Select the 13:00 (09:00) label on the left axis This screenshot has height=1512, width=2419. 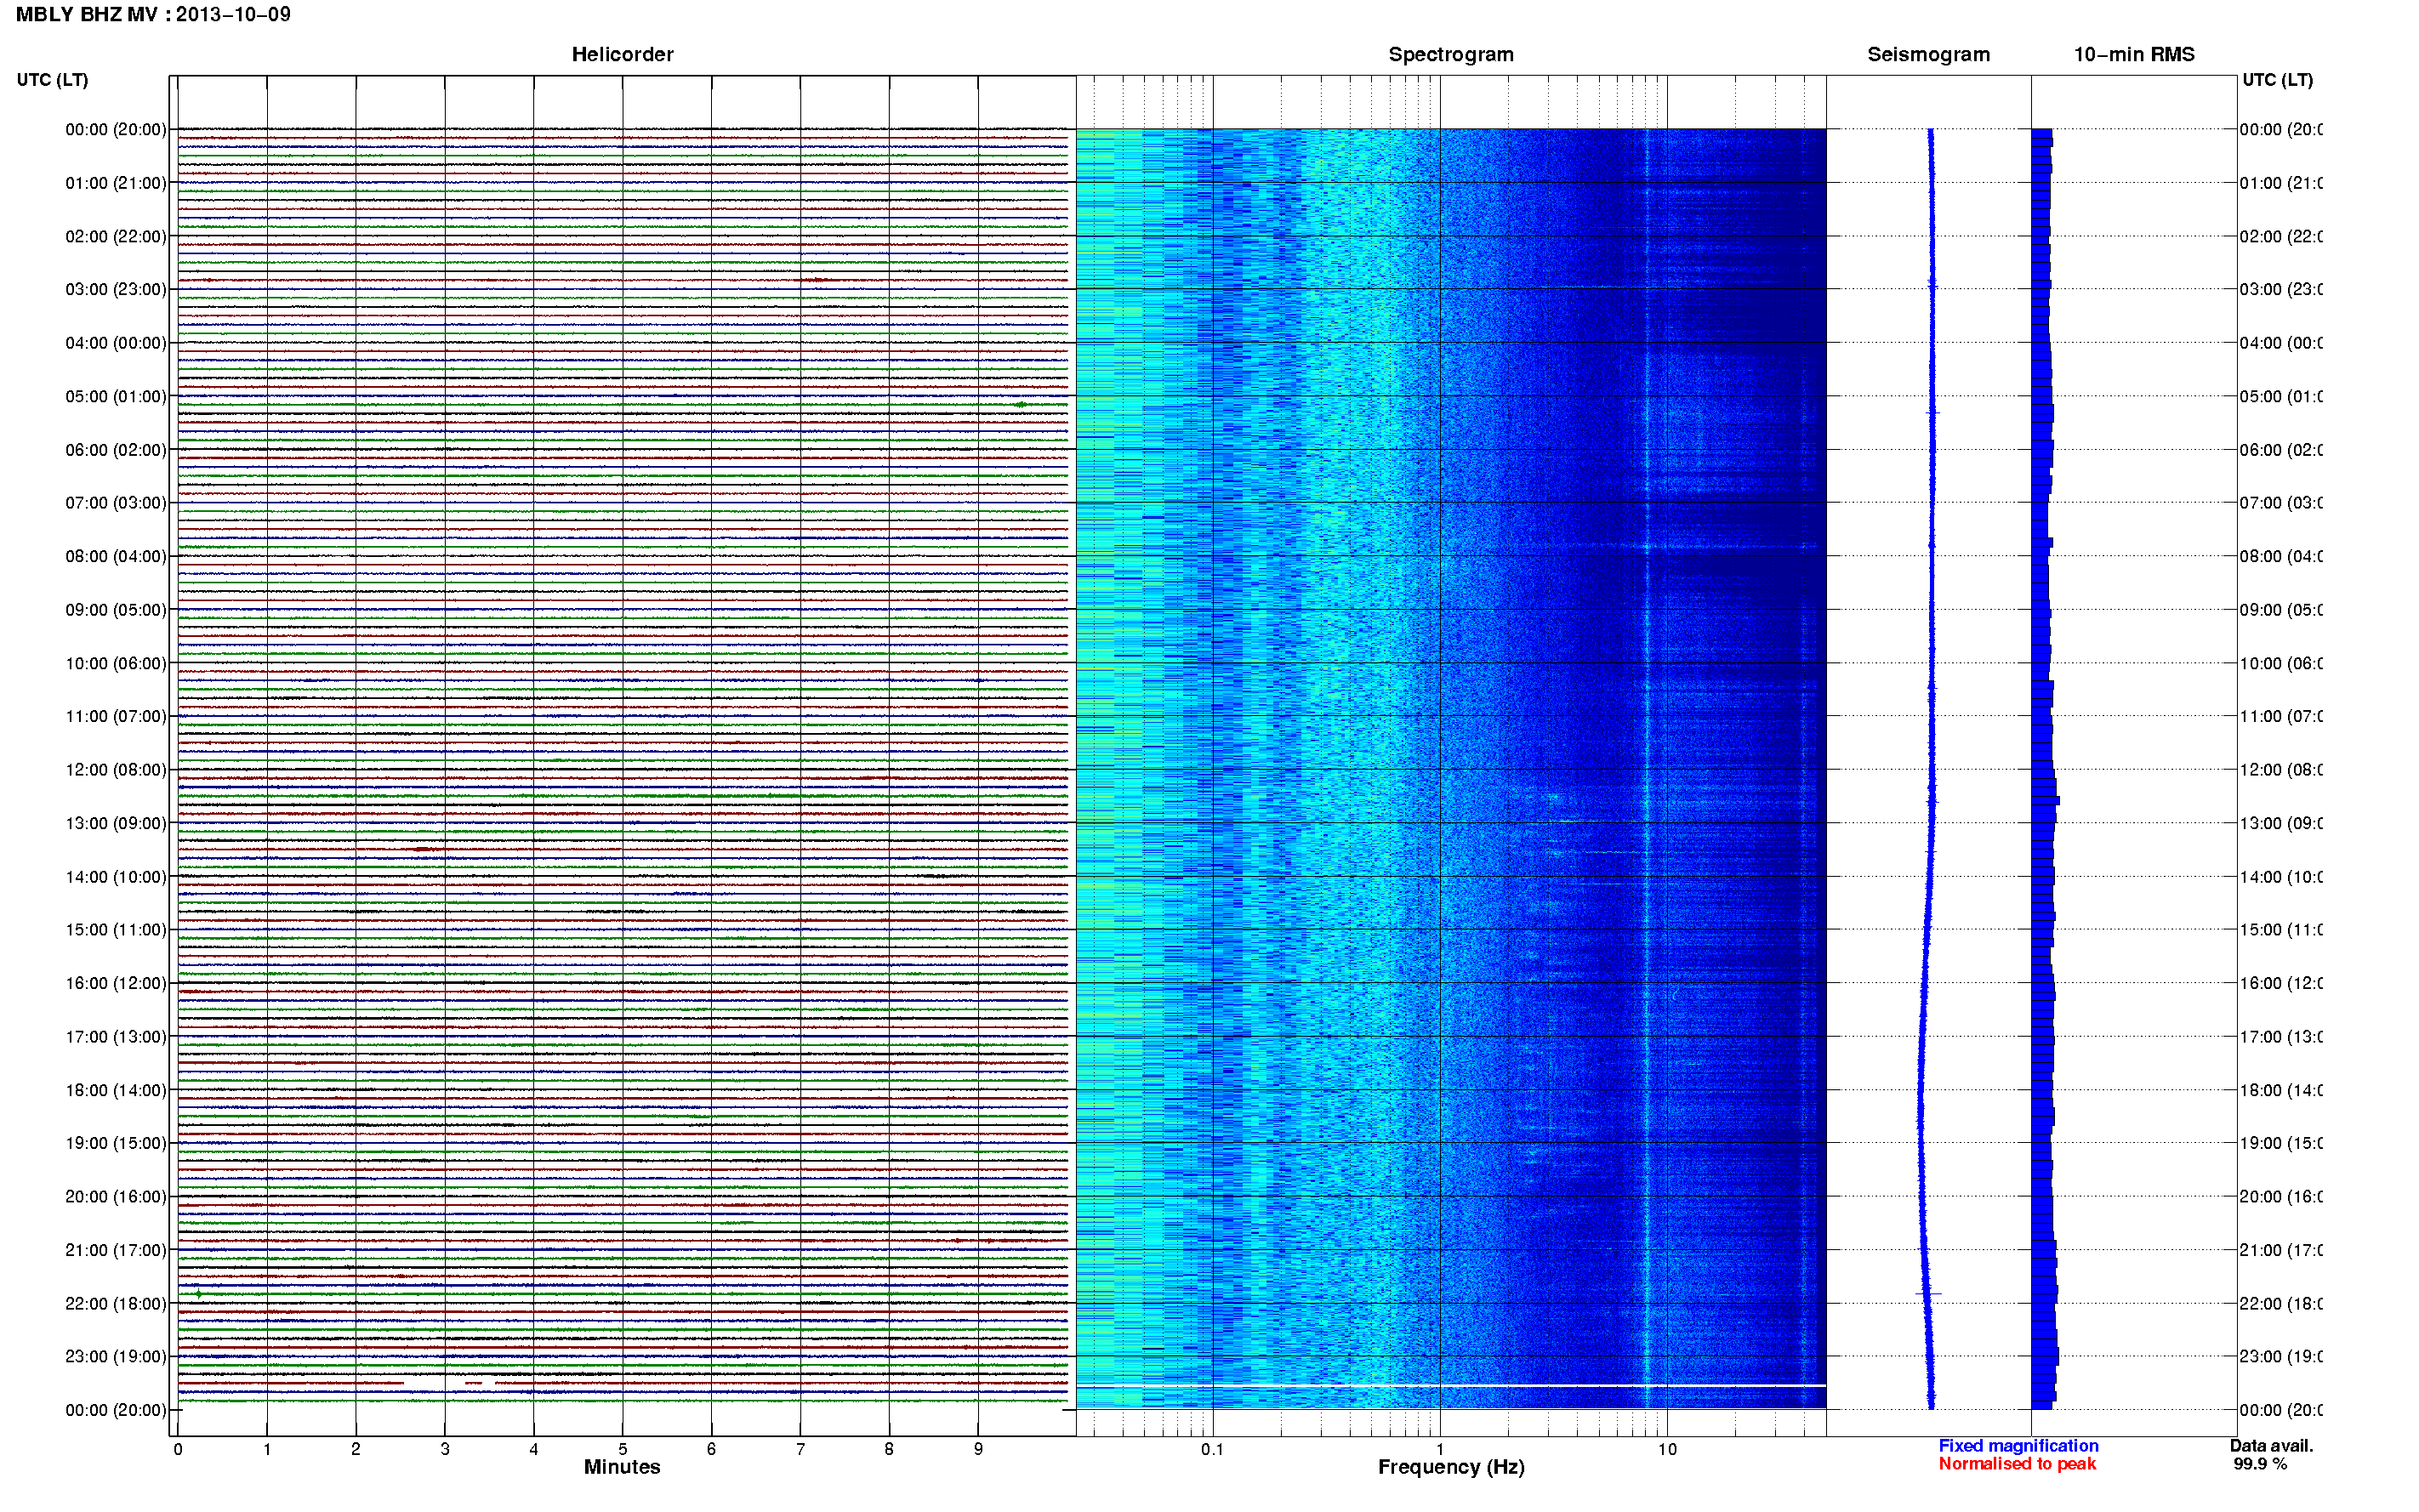tap(116, 823)
